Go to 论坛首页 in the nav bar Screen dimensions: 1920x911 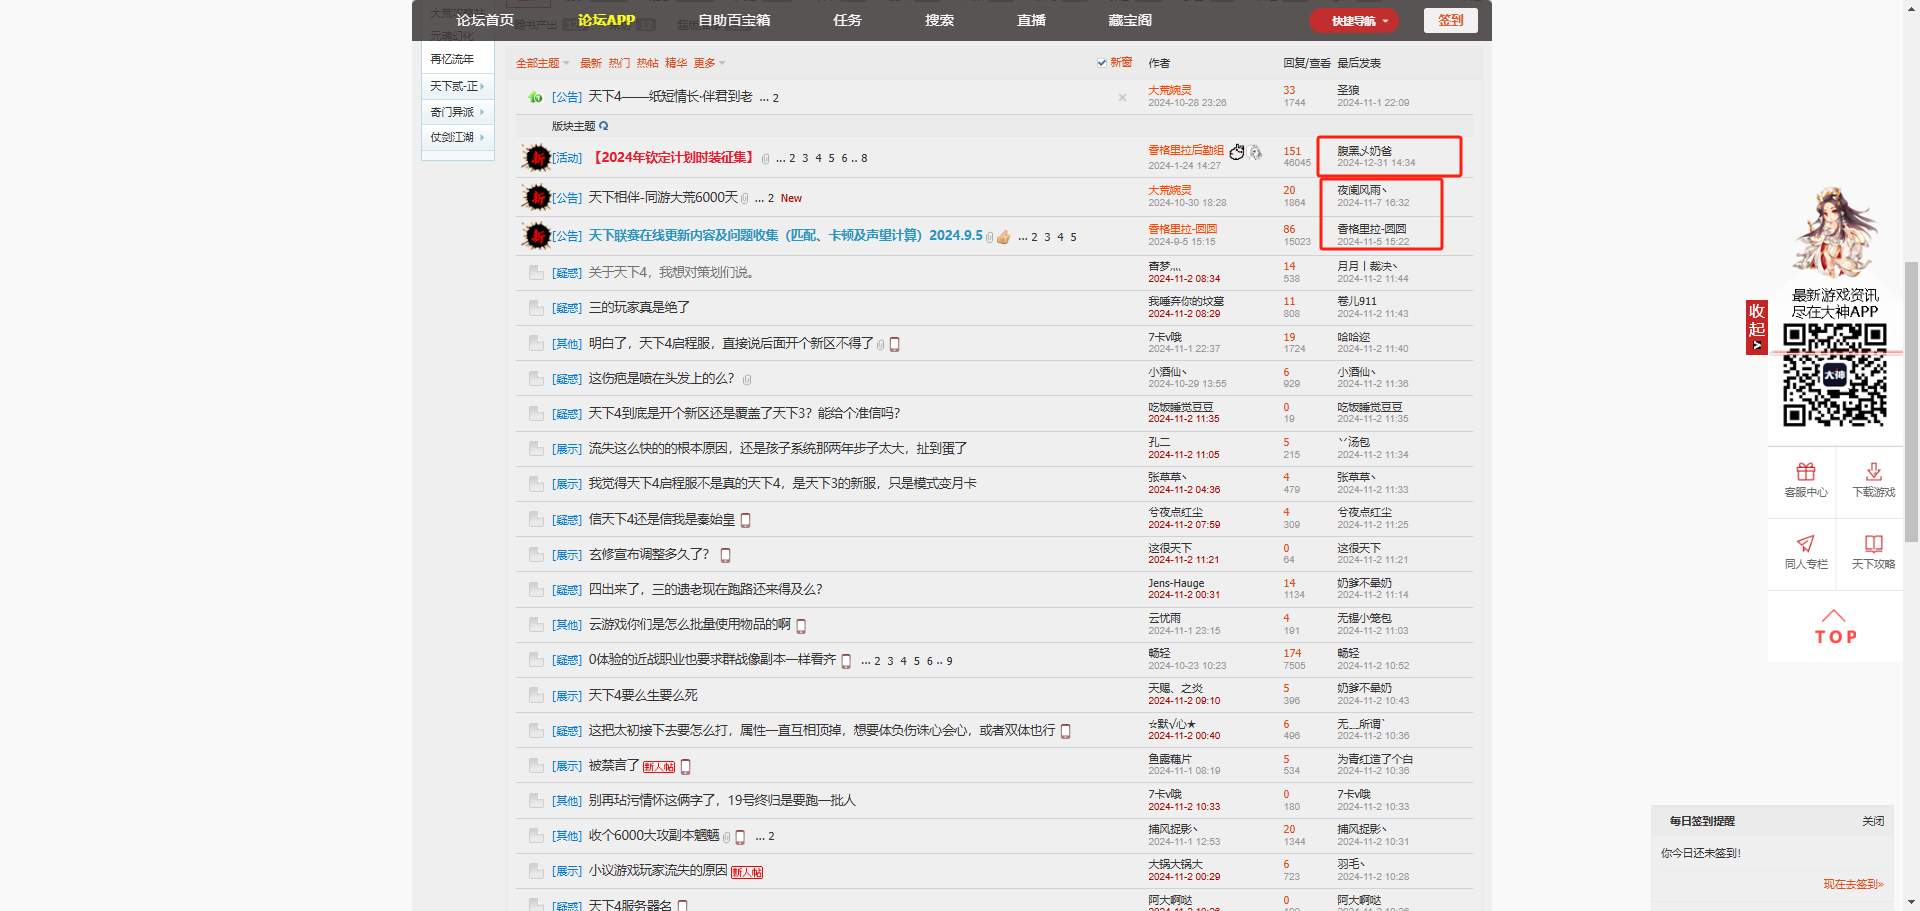click(x=485, y=20)
